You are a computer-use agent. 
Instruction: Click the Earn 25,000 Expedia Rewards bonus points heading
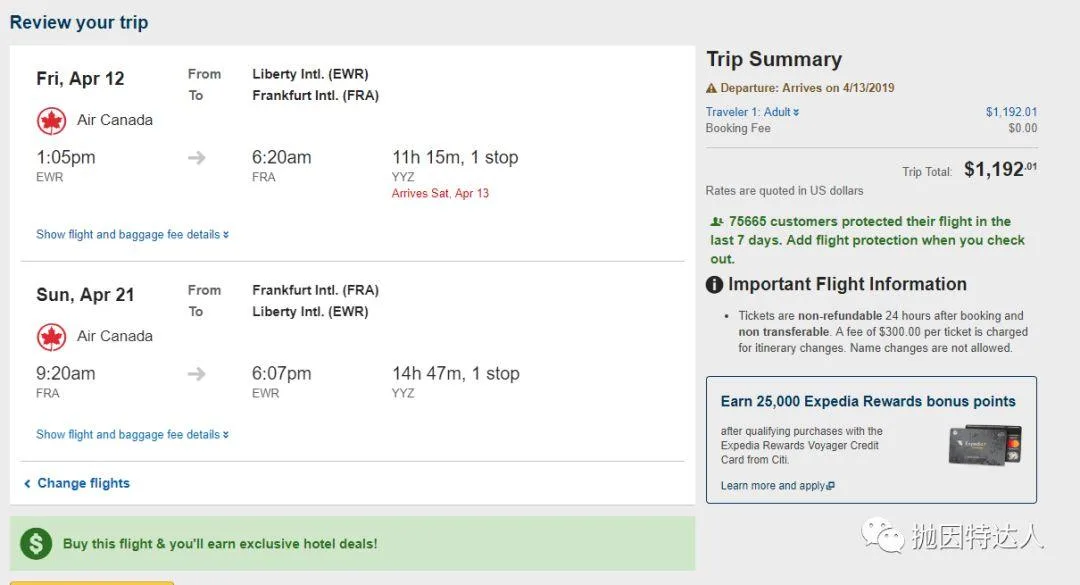[868, 401]
